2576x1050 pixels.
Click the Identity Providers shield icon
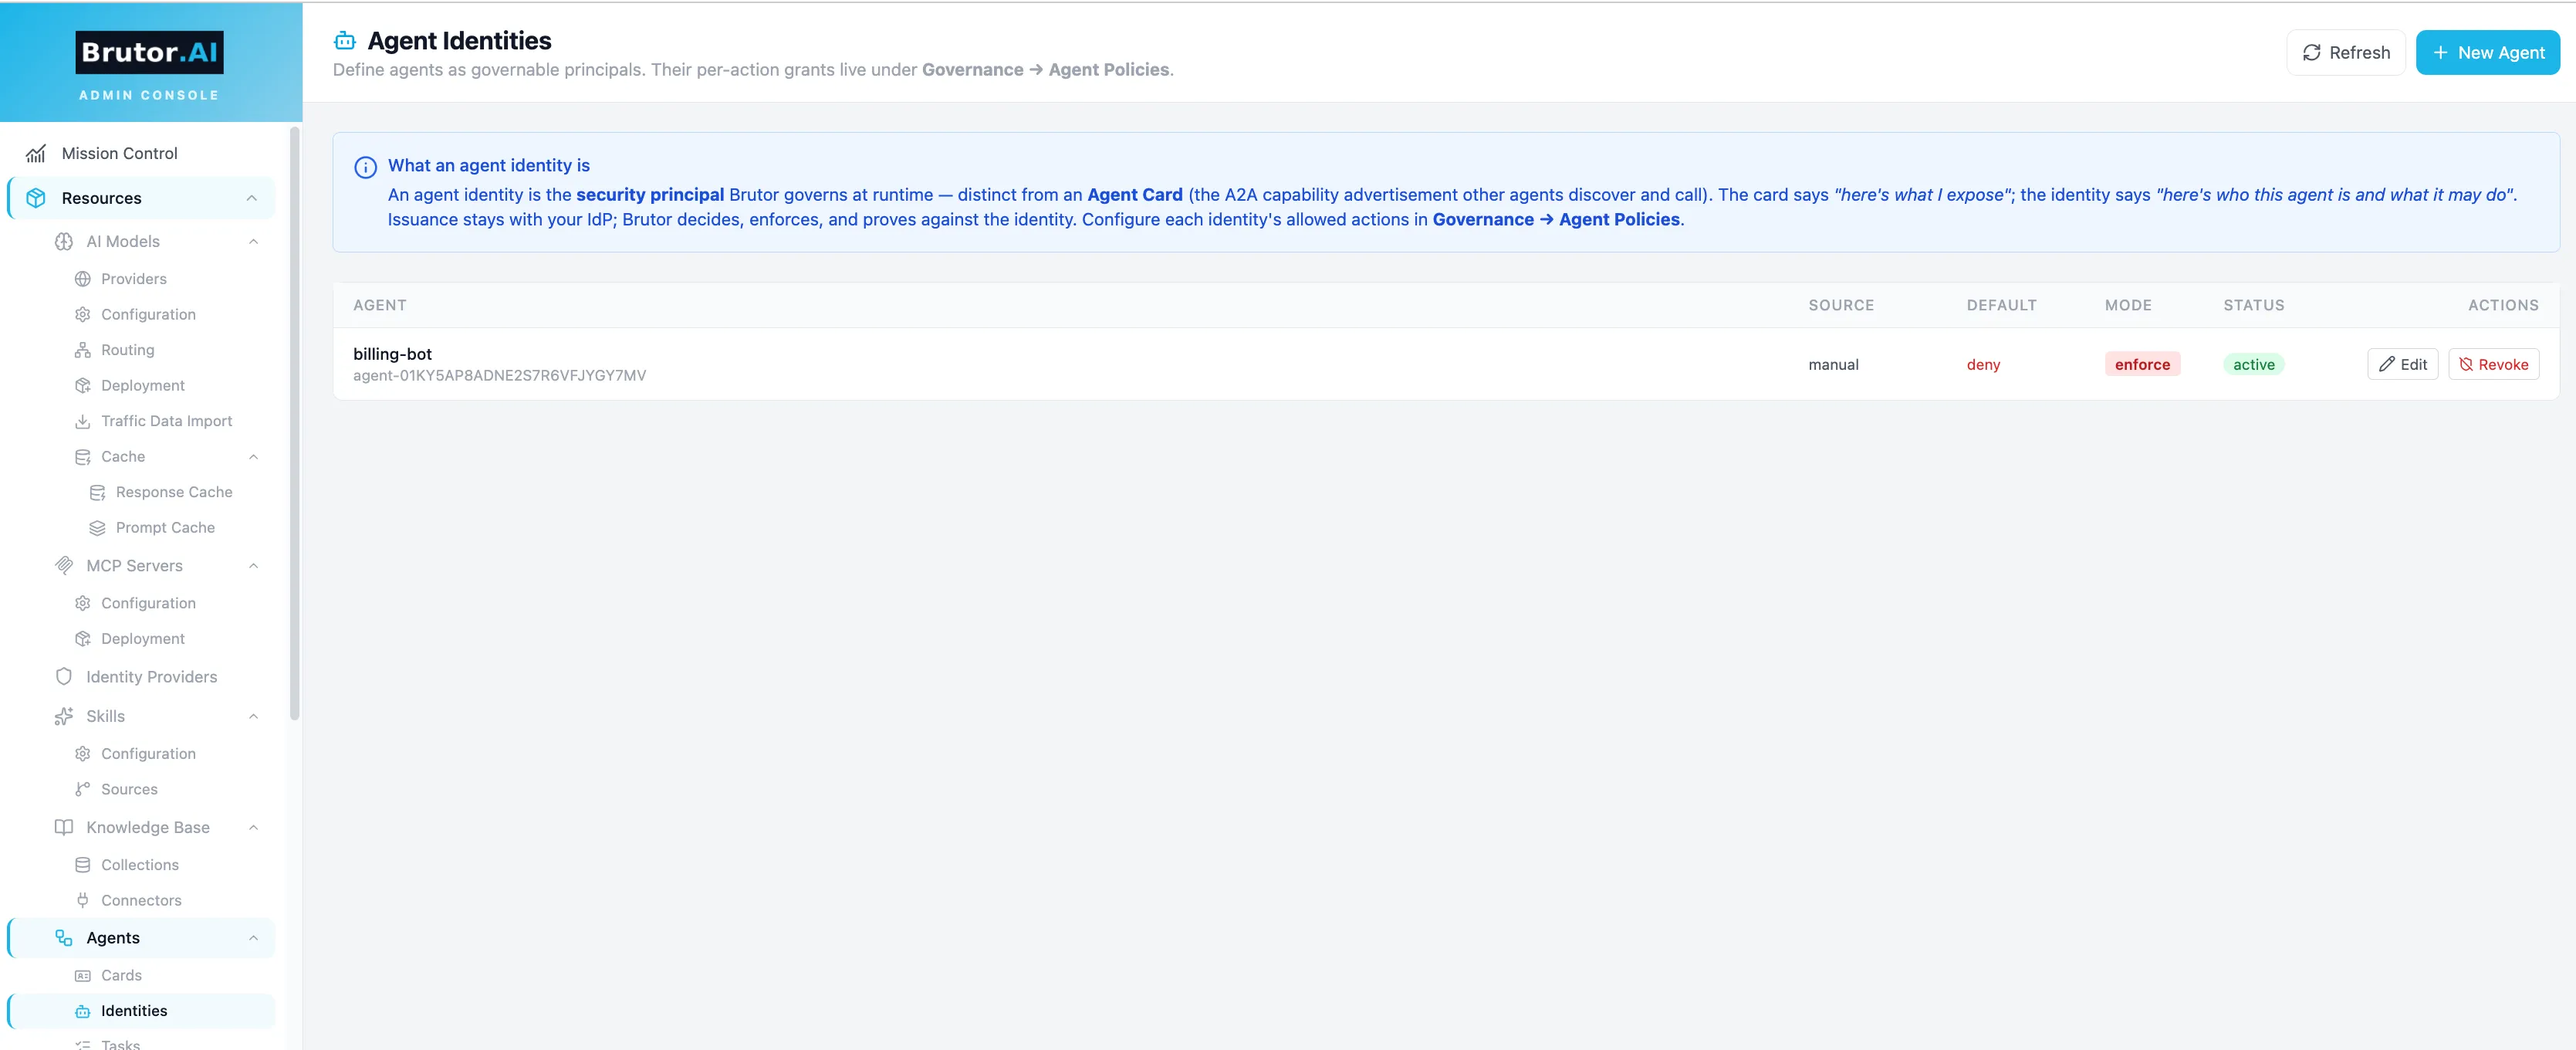(x=64, y=677)
